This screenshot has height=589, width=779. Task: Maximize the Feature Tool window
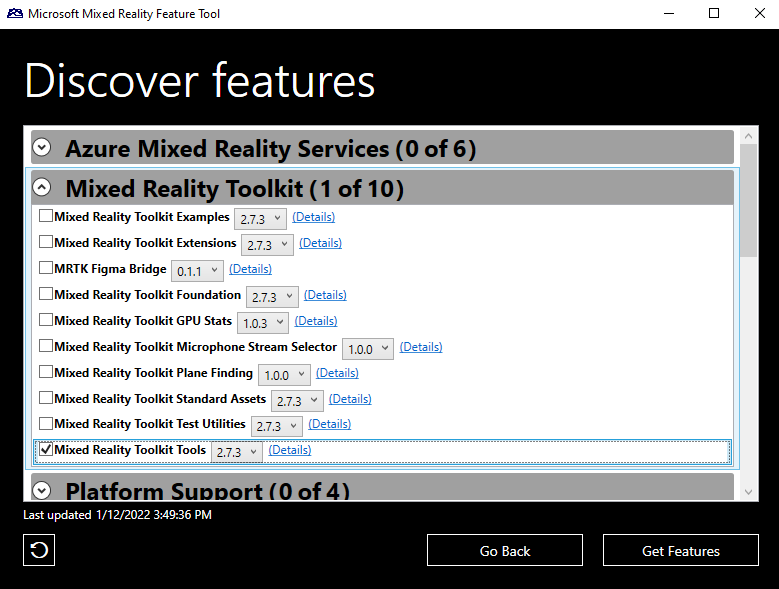[x=714, y=13]
